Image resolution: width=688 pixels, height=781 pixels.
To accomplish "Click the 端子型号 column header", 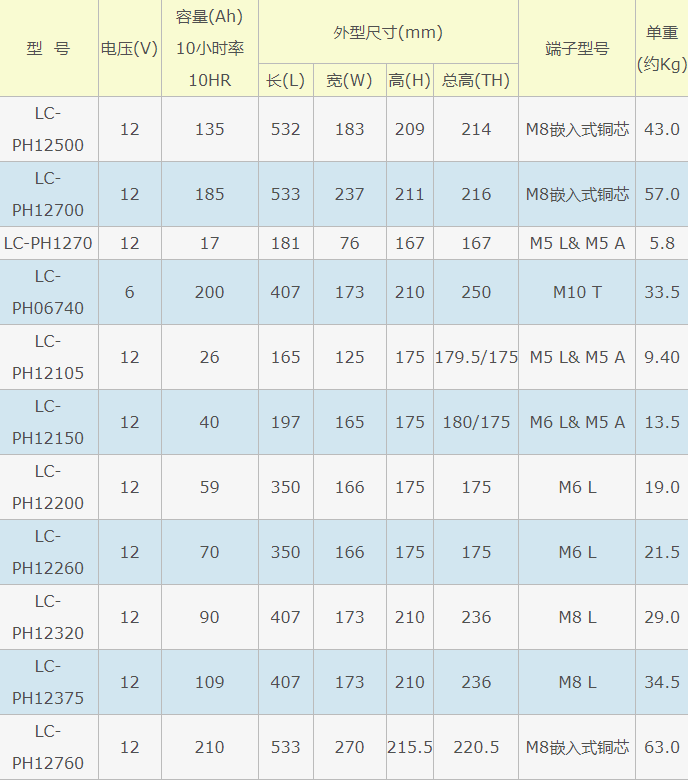I will coord(577,48).
